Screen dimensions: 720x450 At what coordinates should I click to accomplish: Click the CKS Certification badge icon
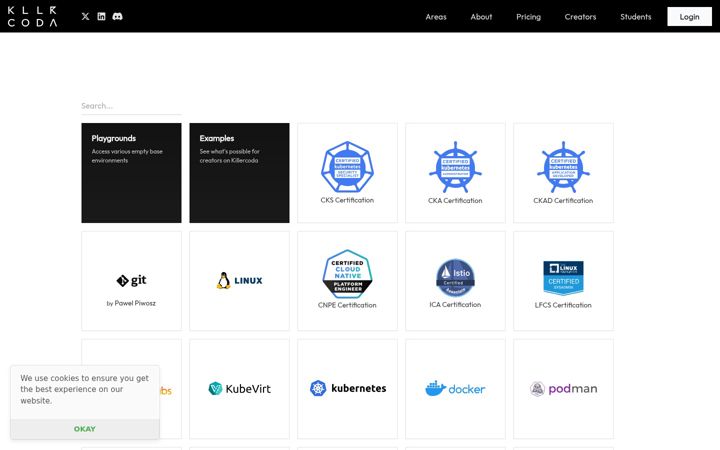[x=347, y=167]
